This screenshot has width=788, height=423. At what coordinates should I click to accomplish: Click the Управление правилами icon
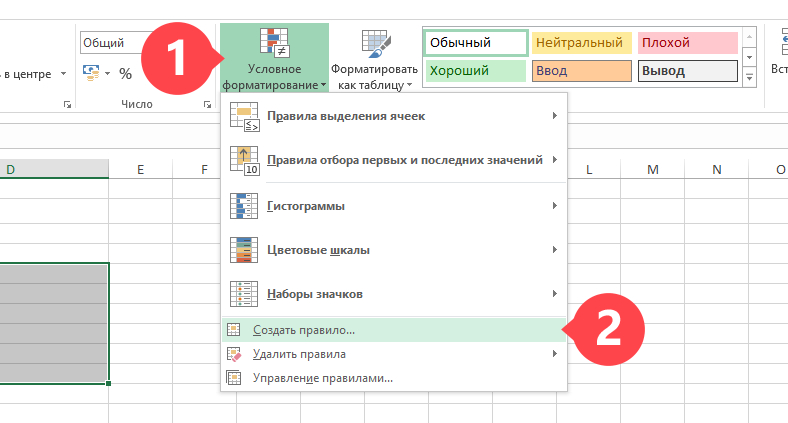[x=234, y=378]
